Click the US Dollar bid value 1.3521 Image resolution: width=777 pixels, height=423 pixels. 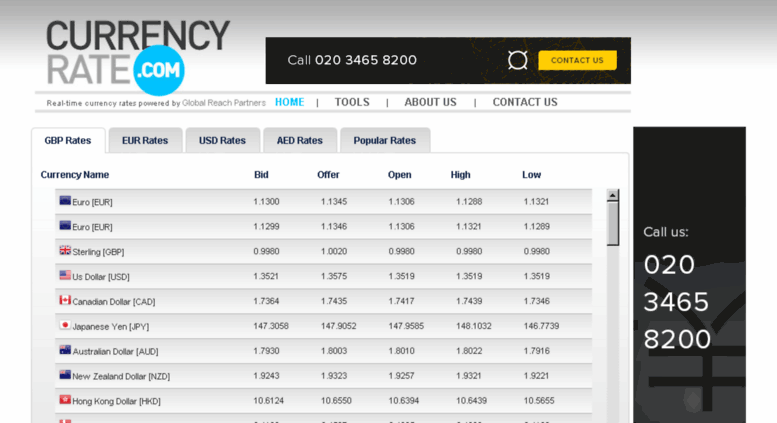coord(266,276)
